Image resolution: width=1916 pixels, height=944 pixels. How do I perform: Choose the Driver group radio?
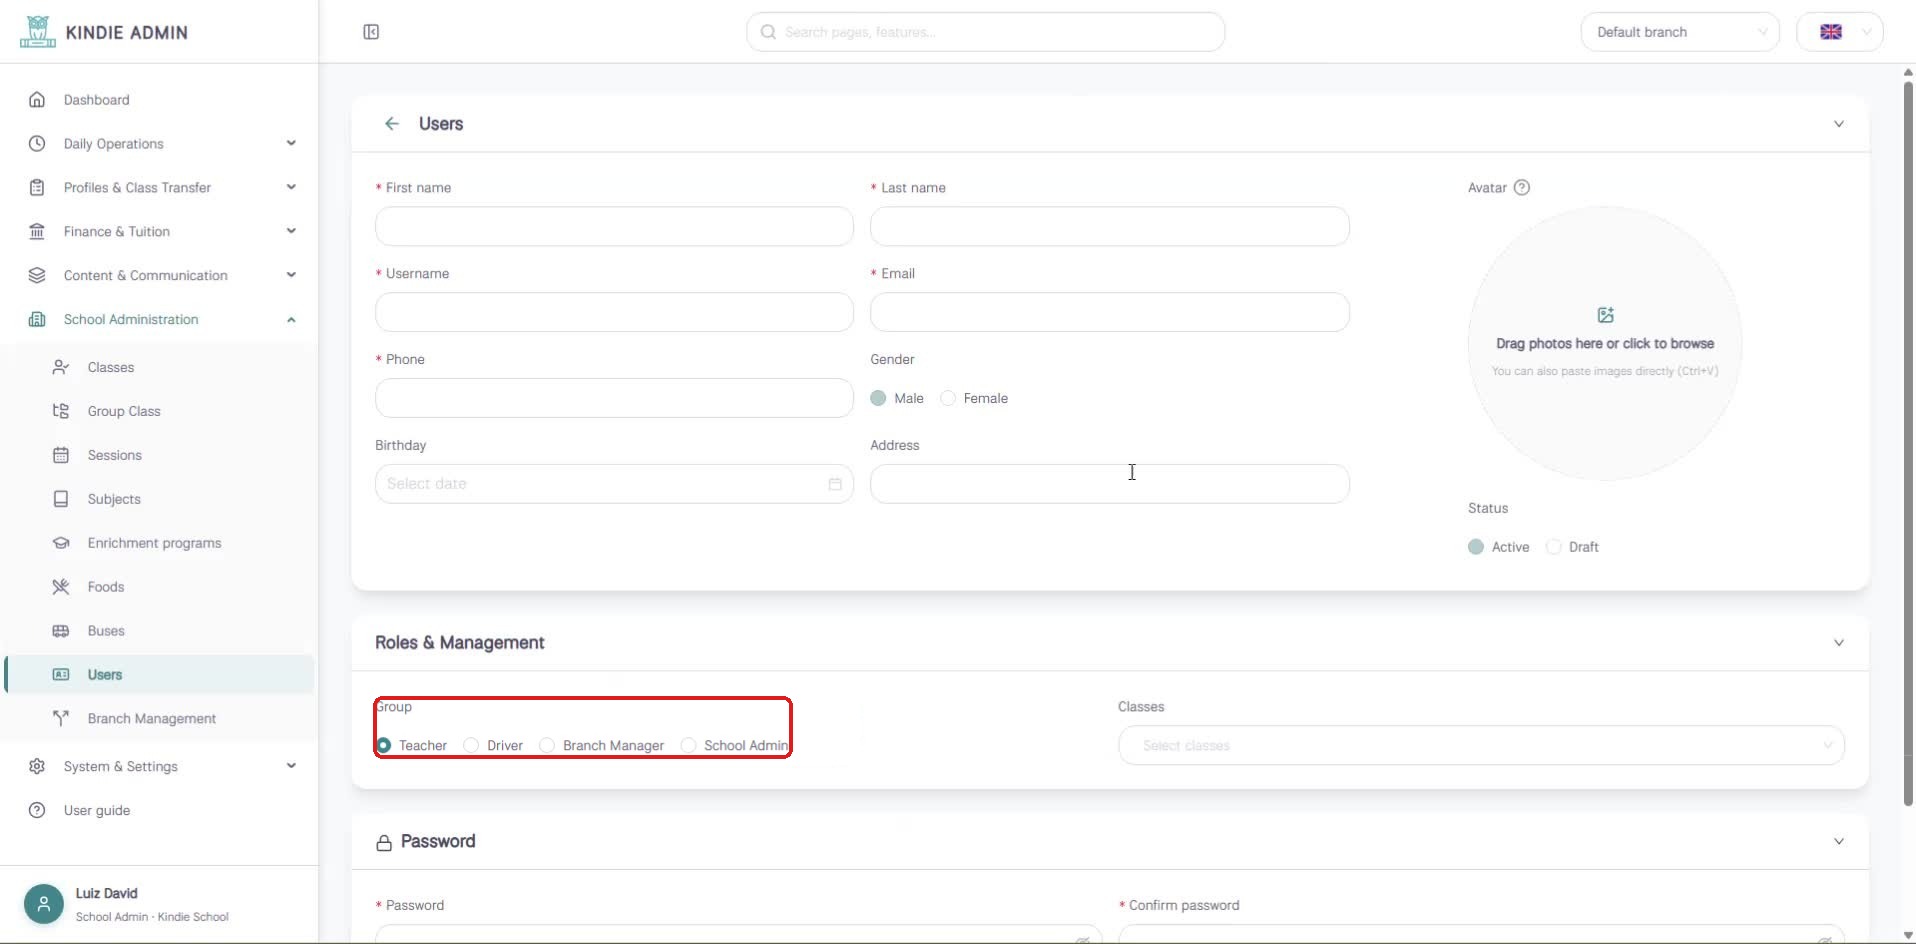point(471,746)
